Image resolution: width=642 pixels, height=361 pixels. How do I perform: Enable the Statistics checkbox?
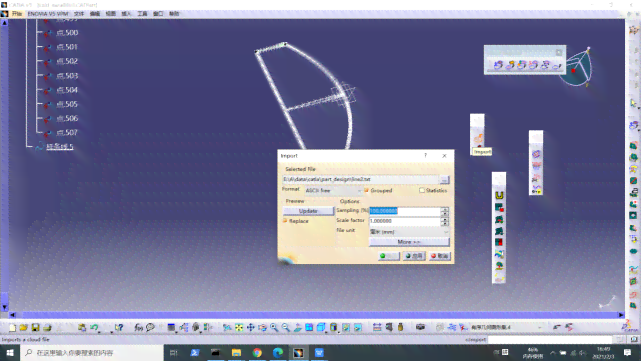pos(422,190)
